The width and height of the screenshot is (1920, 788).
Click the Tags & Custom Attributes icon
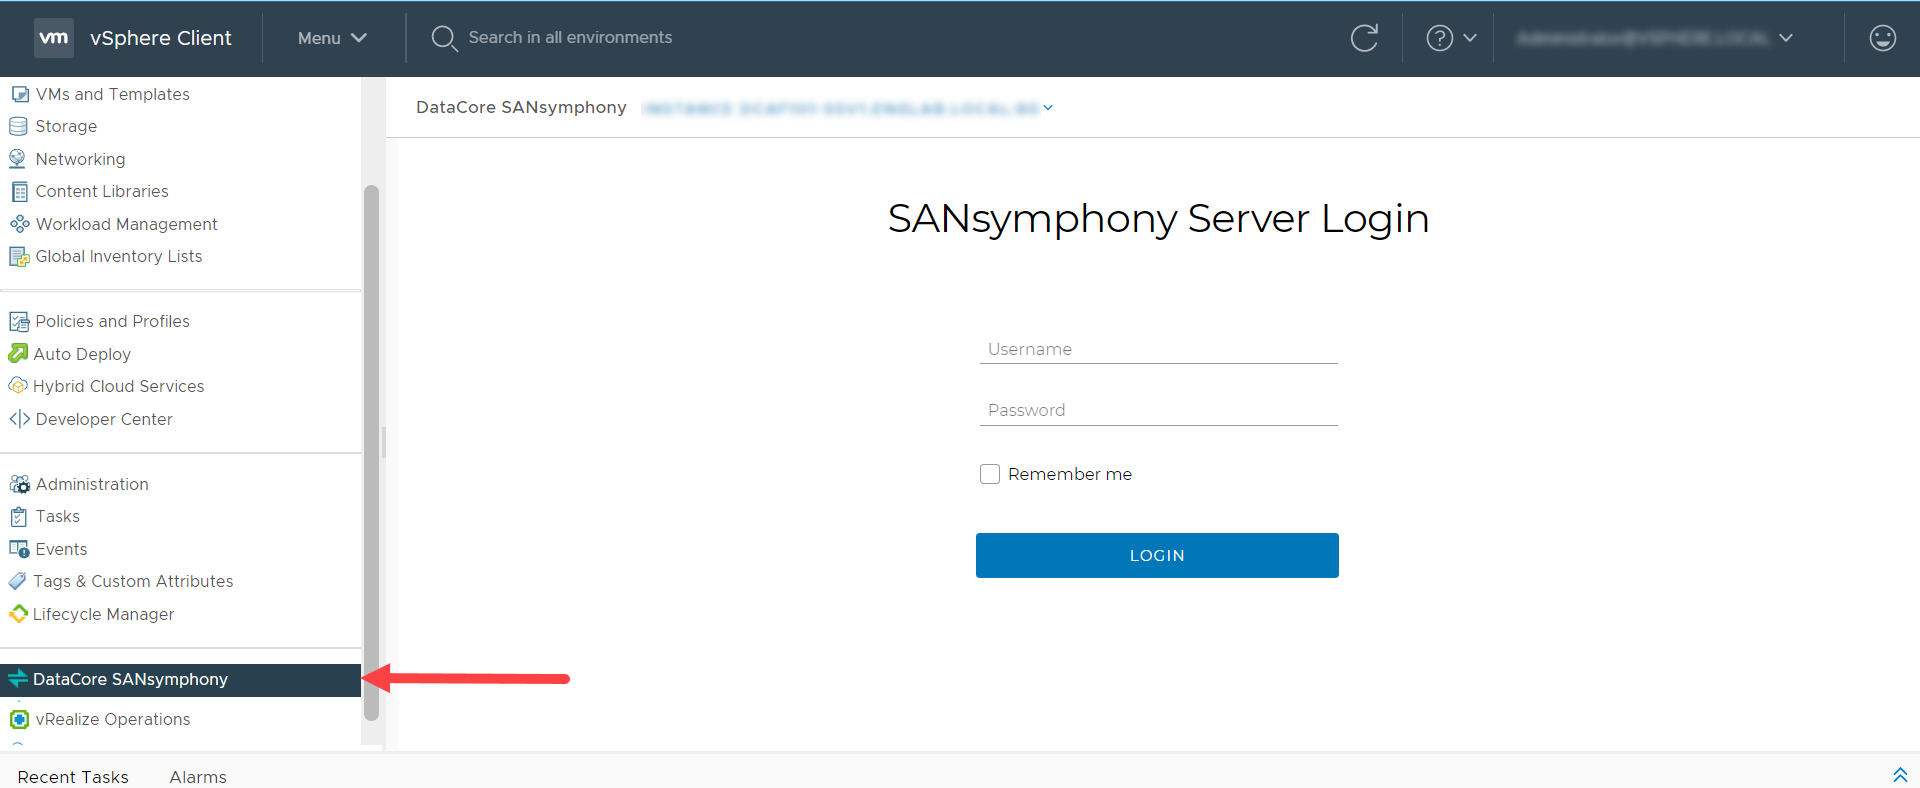17,581
